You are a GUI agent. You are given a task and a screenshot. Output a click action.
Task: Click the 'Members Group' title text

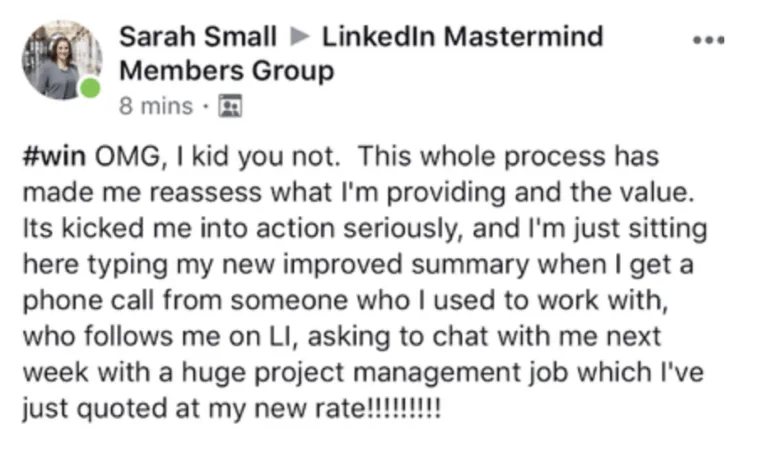(227, 71)
